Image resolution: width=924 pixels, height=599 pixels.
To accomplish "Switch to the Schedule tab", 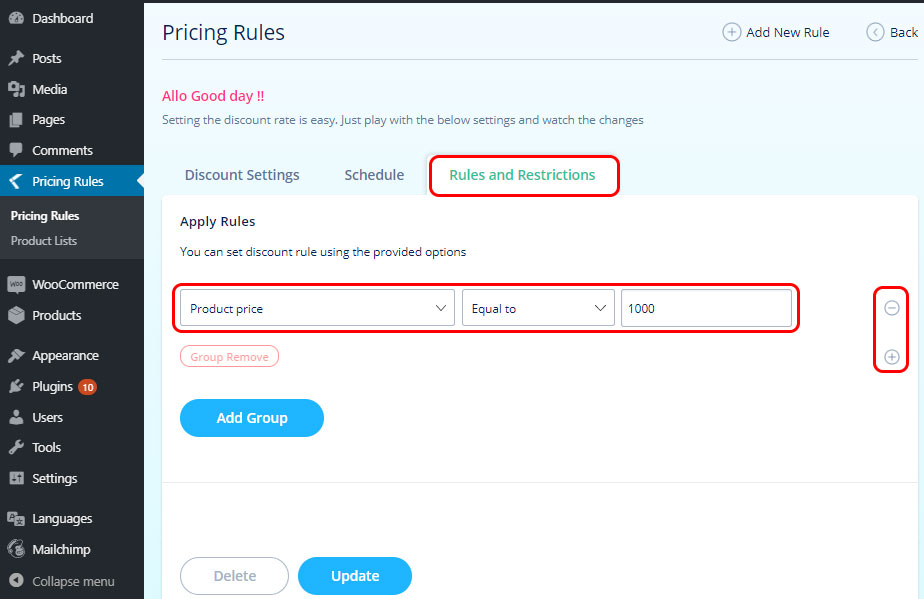I will click(x=374, y=175).
